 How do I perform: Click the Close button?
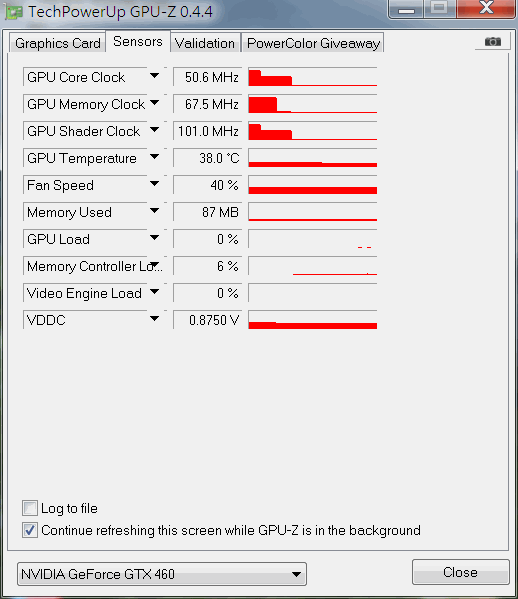(460, 572)
